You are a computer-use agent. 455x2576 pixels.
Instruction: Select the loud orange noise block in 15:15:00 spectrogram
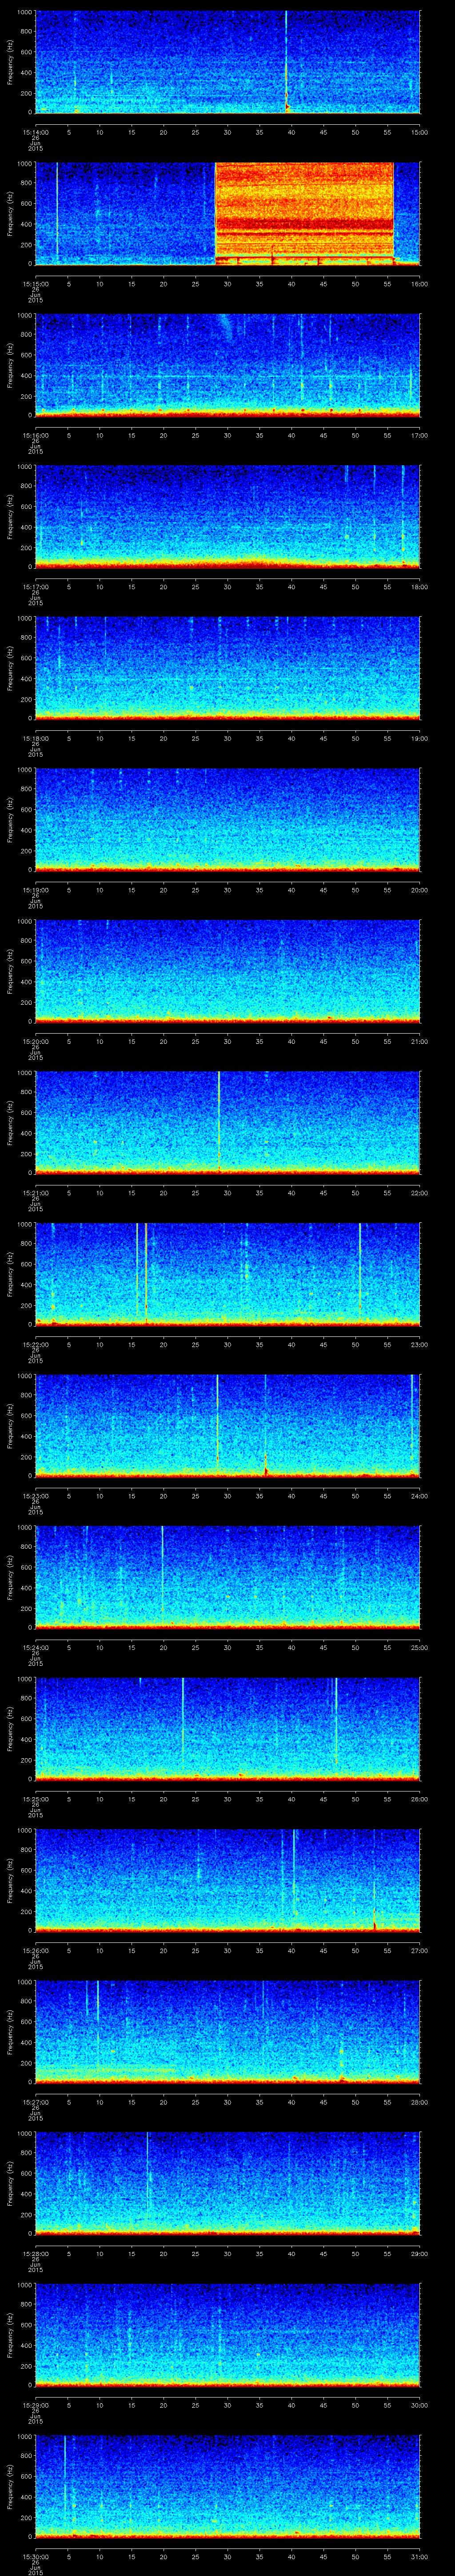tap(305, 213)
